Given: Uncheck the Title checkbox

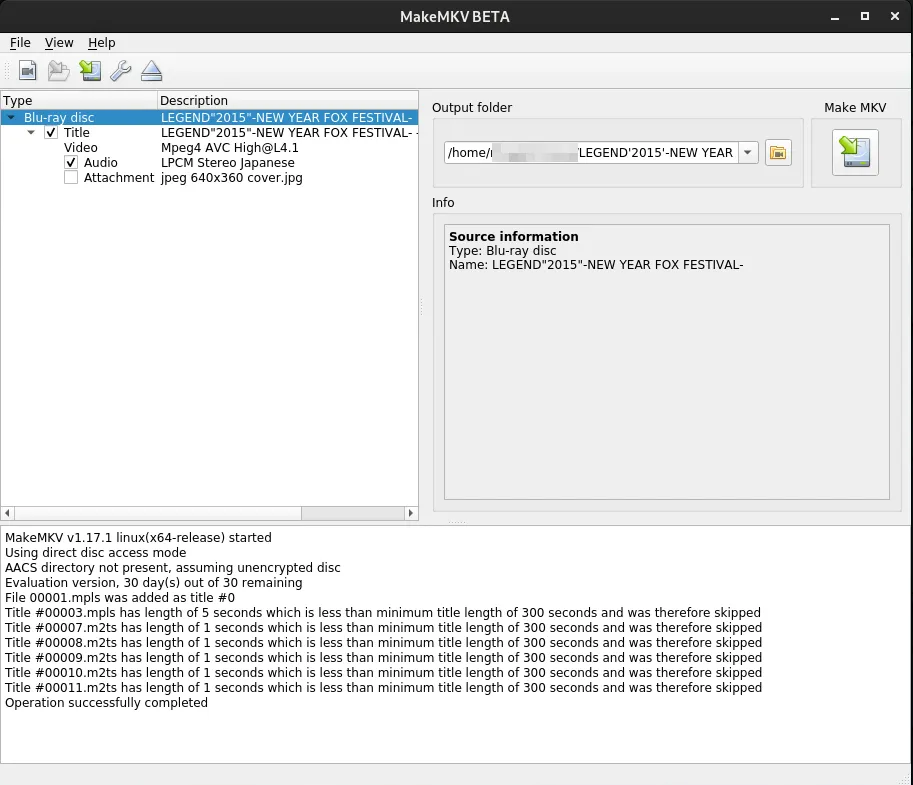Looking at the screenshot, I should click(51, 133).
